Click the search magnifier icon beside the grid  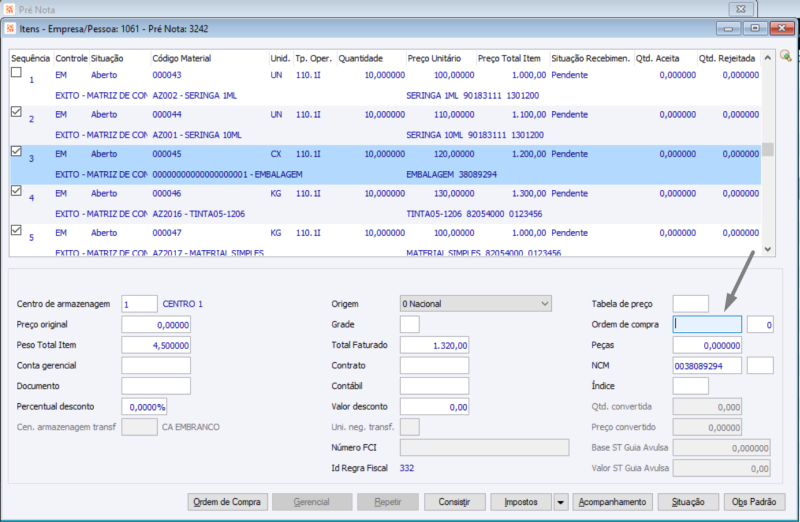786,56
